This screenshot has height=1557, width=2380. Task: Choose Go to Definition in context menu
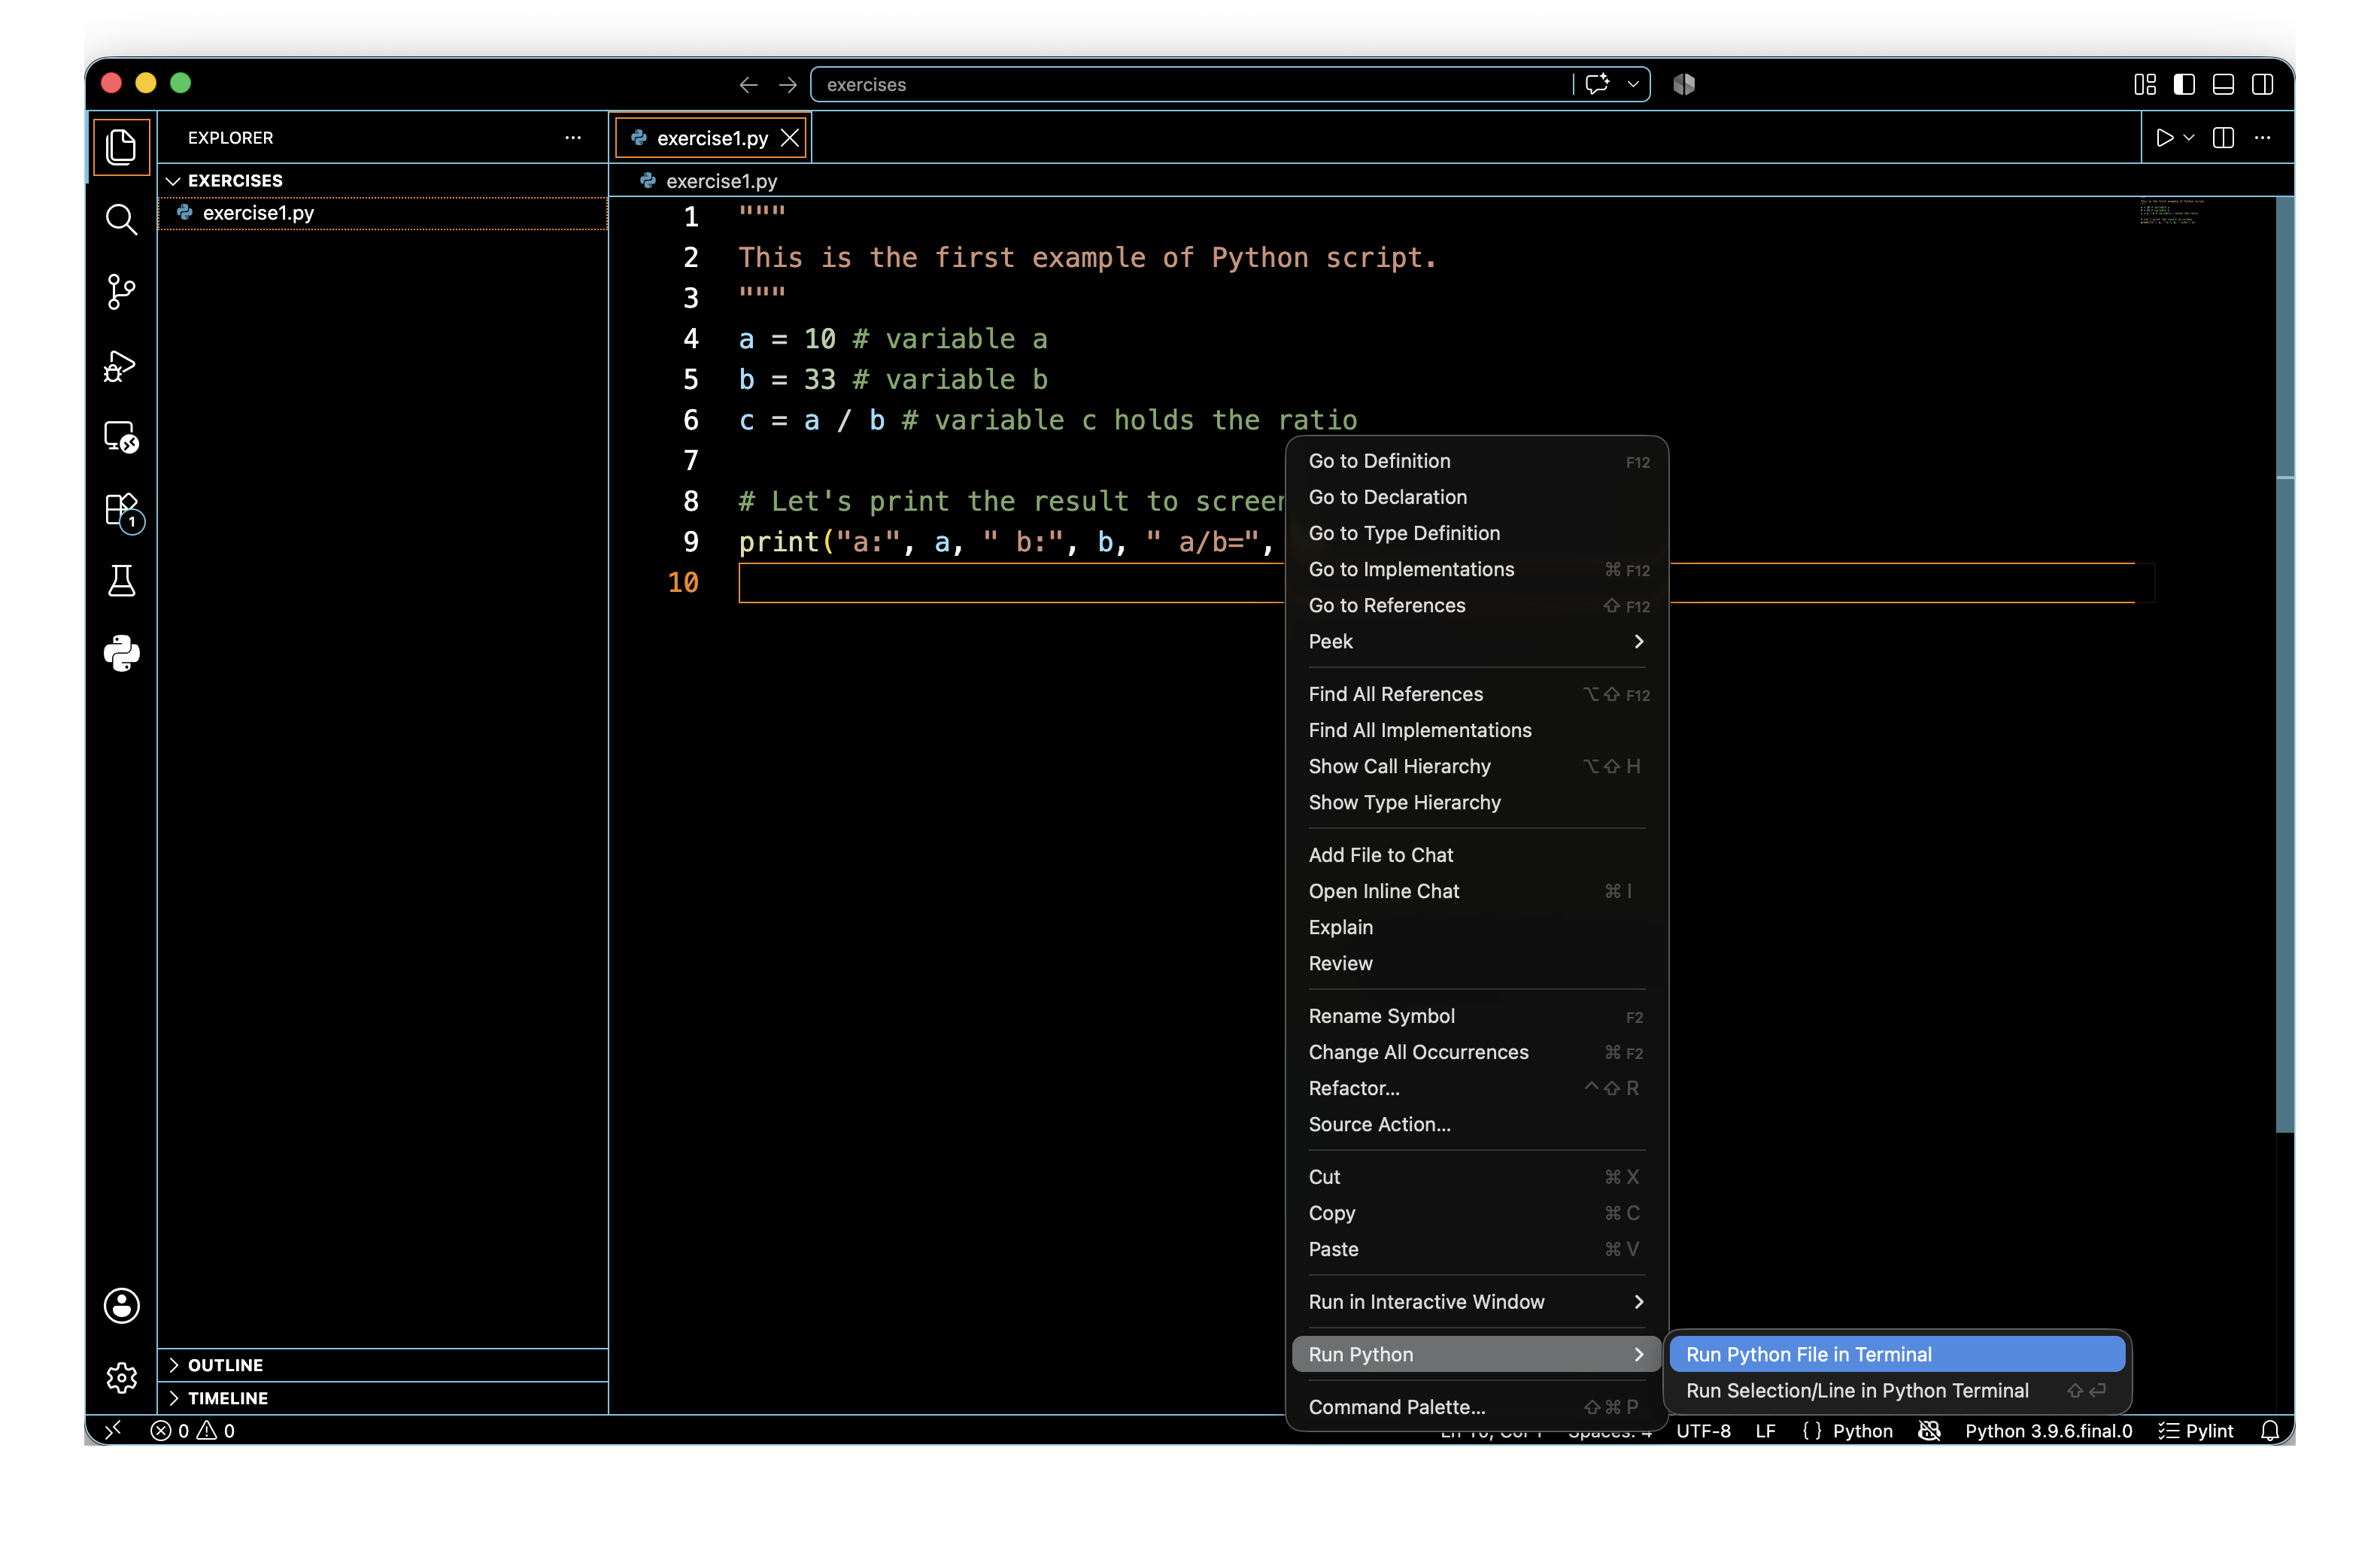pyautogui.click(x=1476, y=461)
